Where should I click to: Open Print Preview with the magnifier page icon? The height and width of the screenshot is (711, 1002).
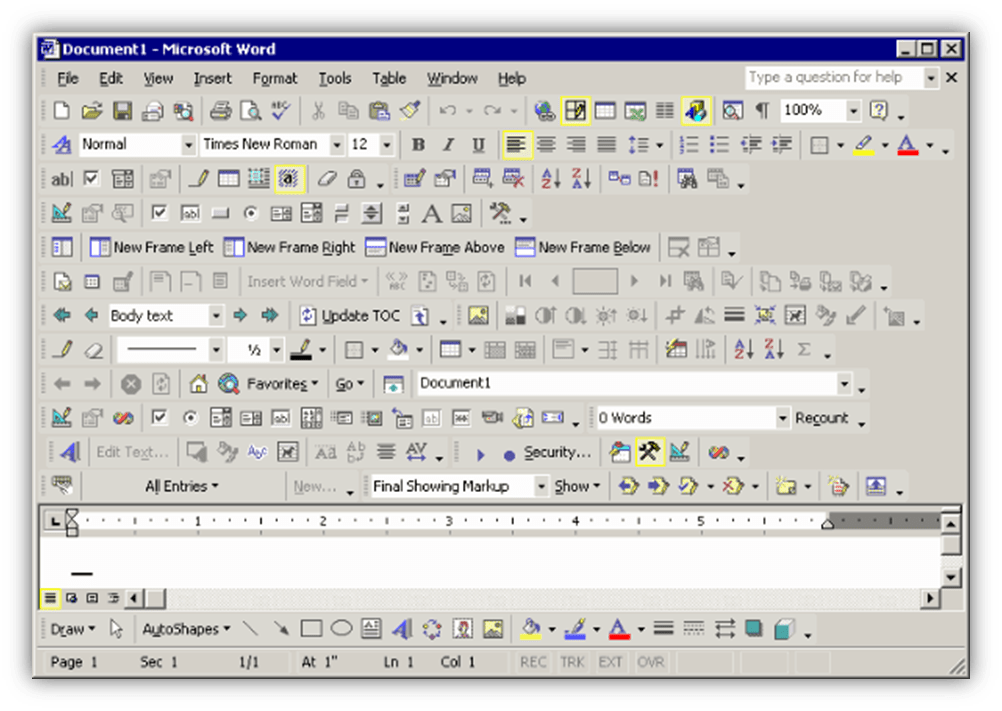pos(250,111)
